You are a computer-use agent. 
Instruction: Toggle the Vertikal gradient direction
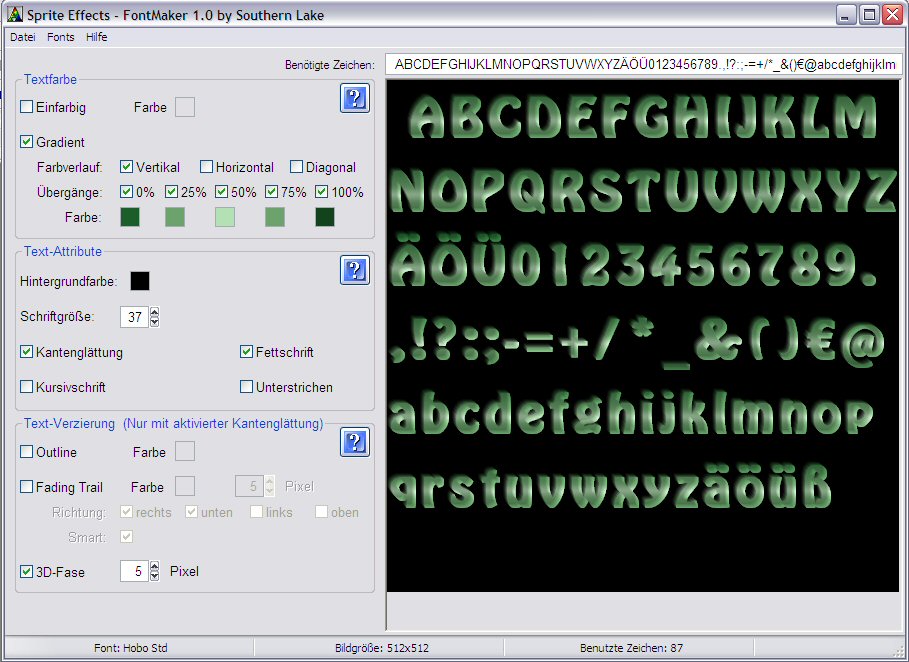(x=126, y=167)
